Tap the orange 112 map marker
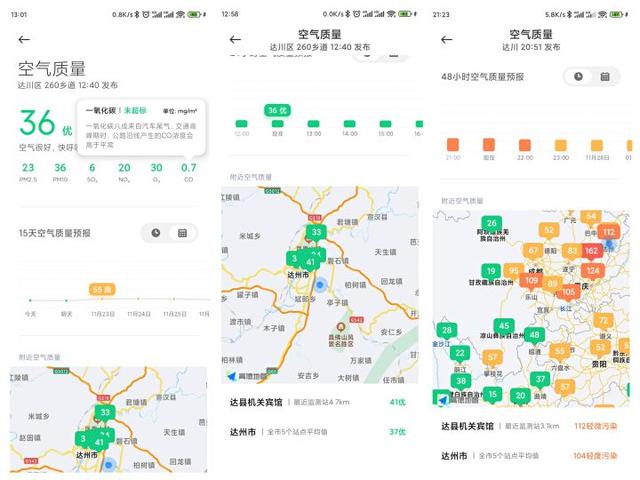This screenshot has width=640, height=480. pos(609,233)
